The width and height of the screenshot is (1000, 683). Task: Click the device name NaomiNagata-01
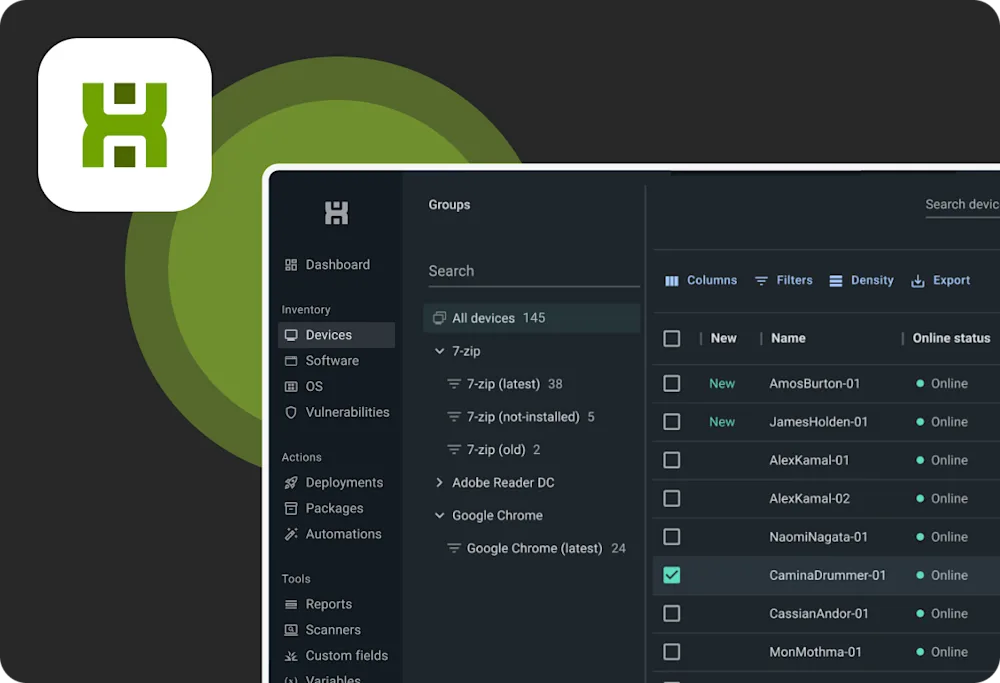pyautogui.click(x=818, y=537)
